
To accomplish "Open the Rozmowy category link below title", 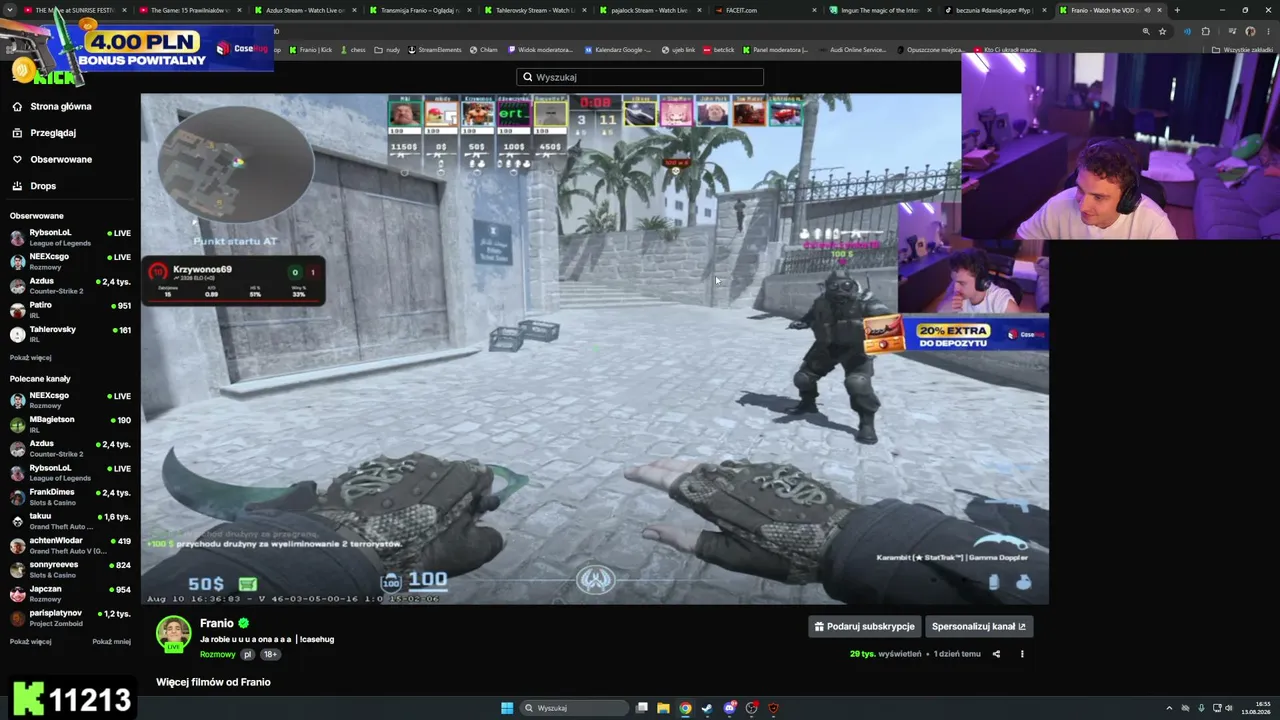I will click(217, 655).
